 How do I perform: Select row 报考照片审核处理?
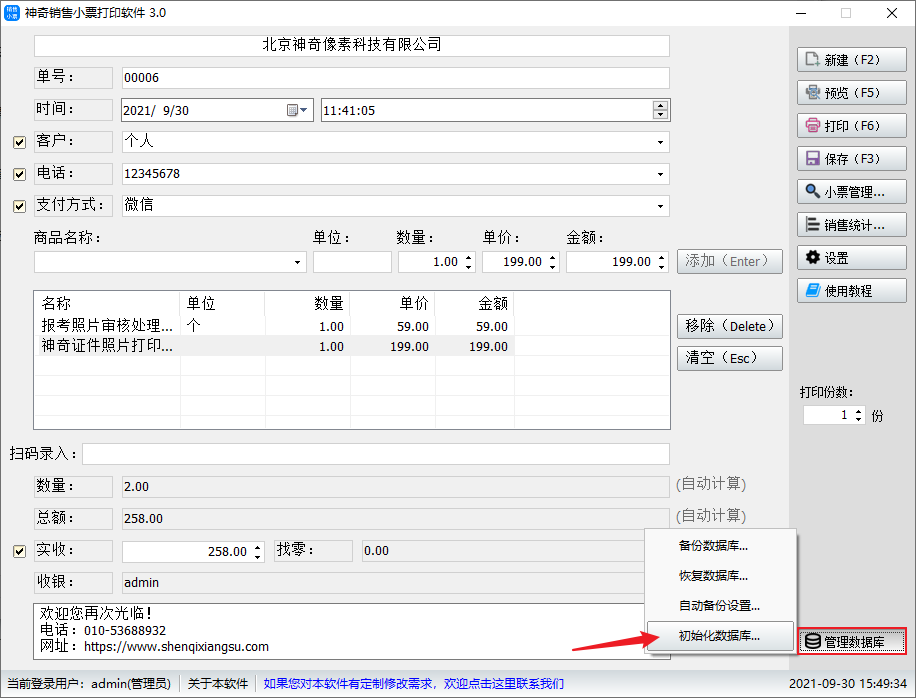275,326
